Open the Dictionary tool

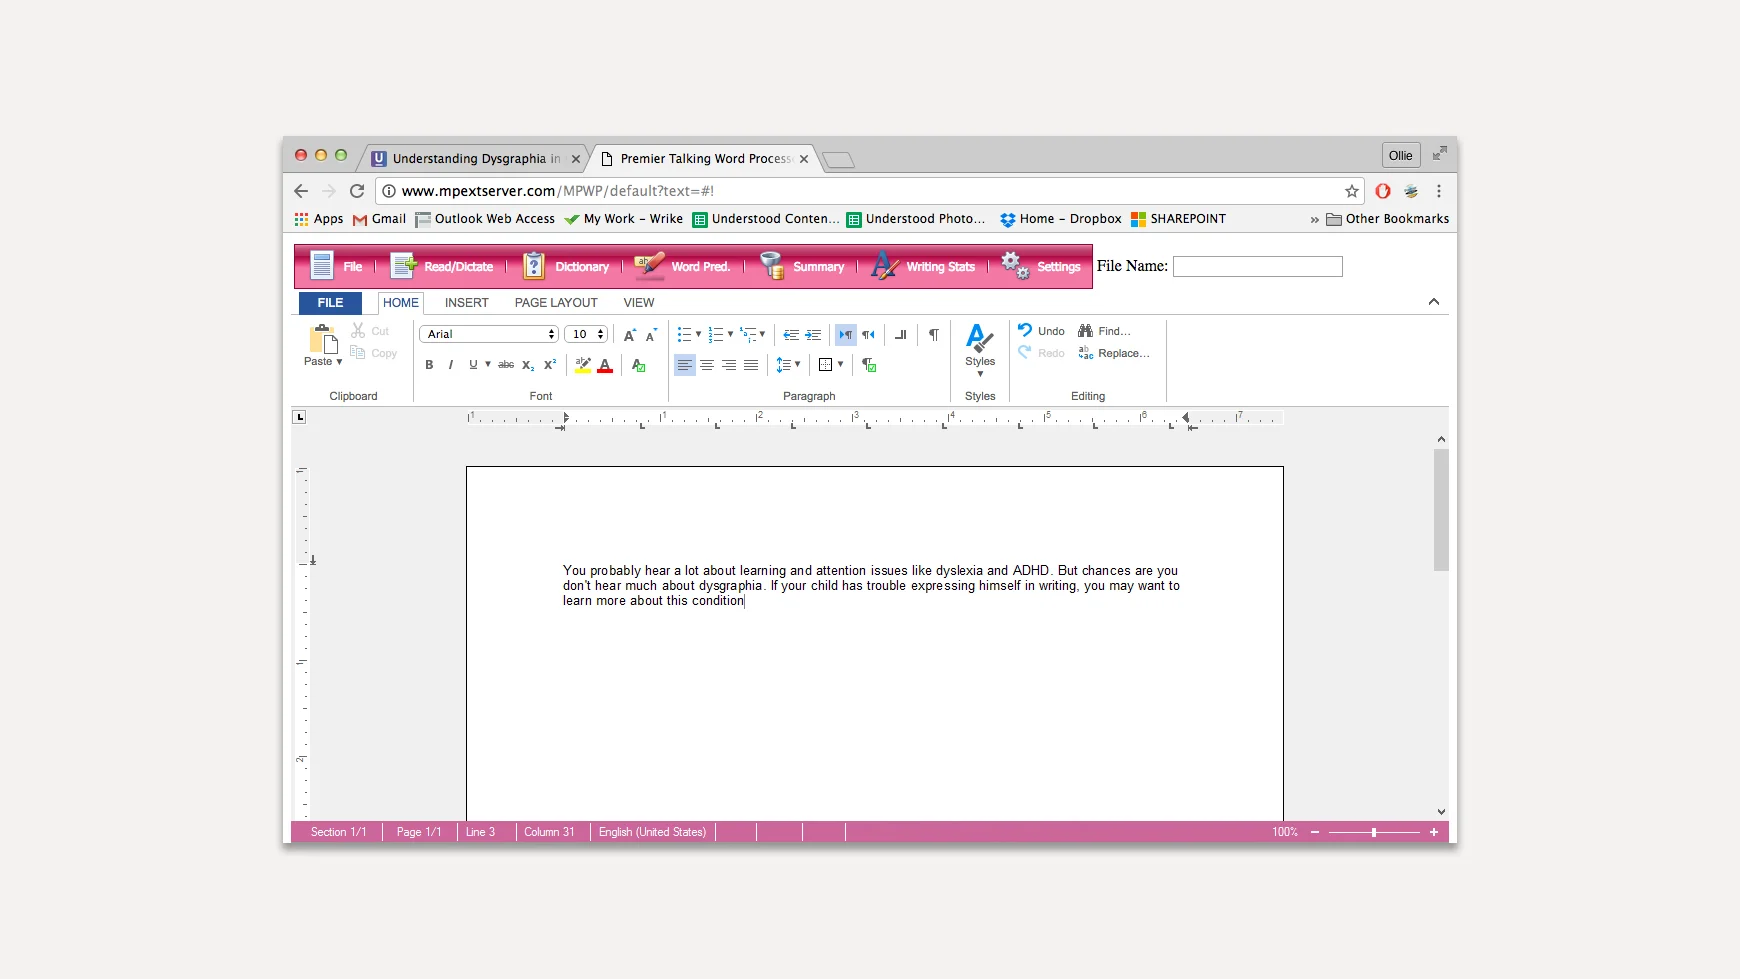(x=566, y=266)
